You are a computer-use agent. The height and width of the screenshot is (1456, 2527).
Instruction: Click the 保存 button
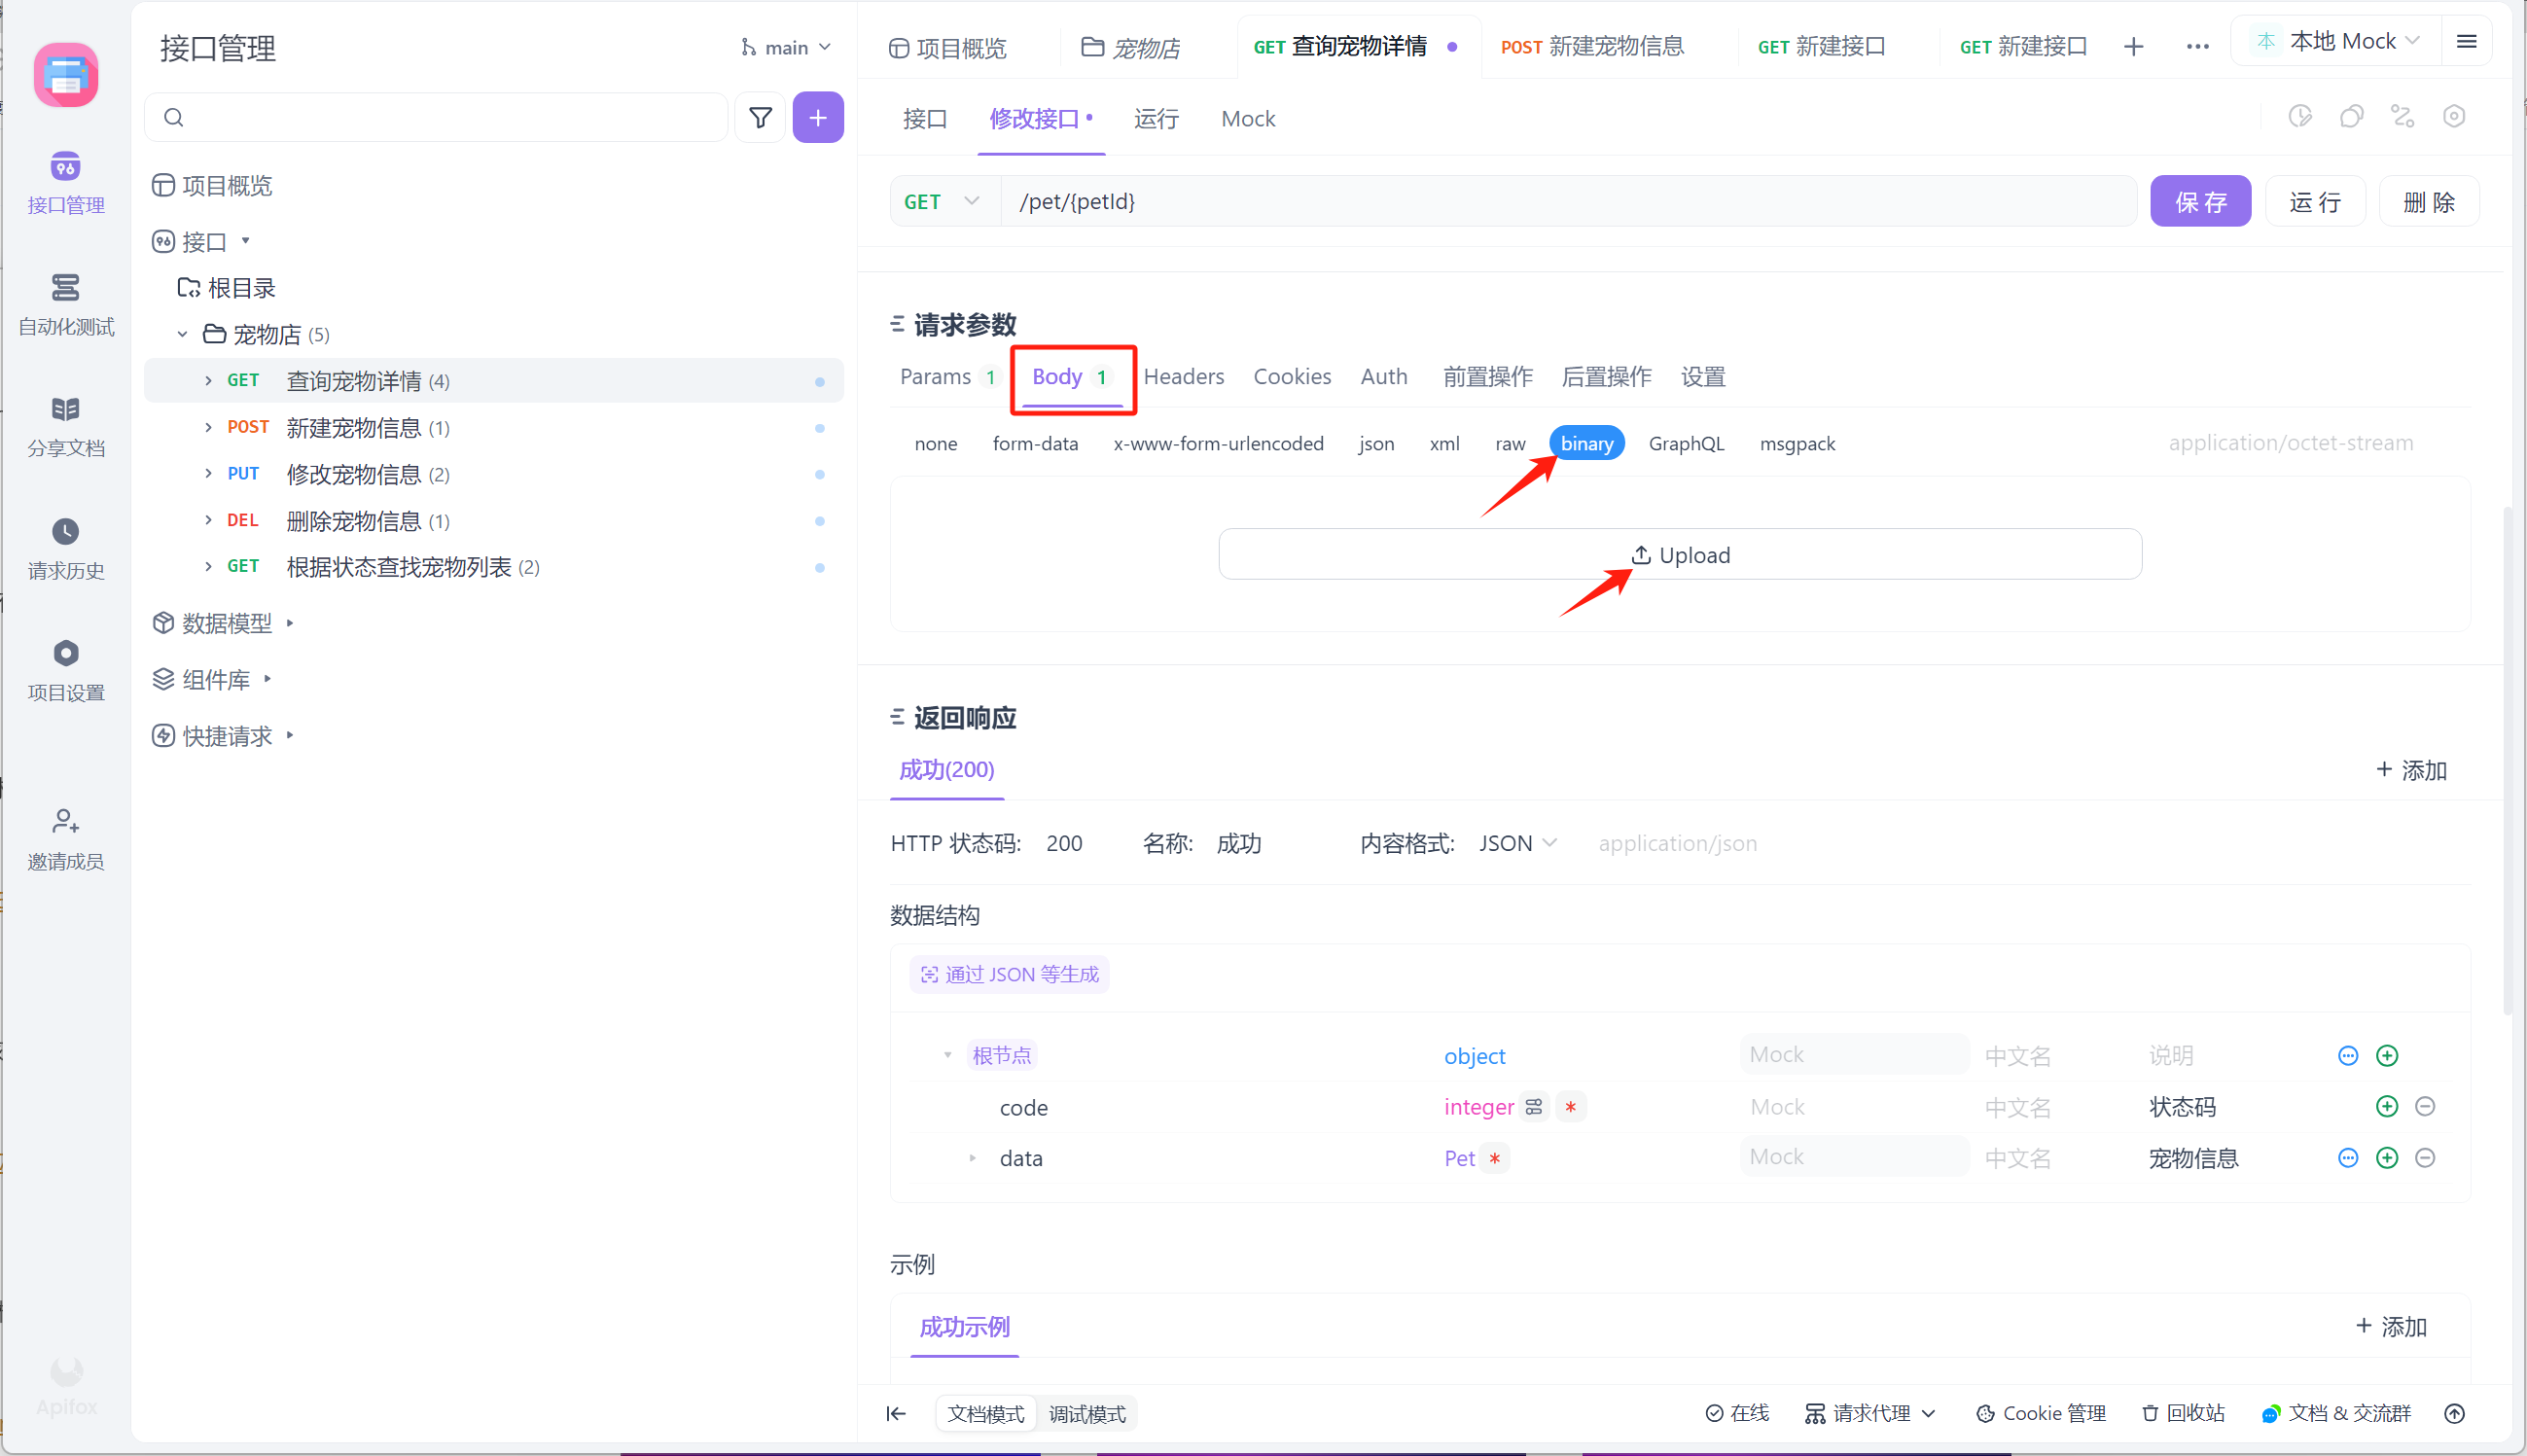pos(2200,202)
